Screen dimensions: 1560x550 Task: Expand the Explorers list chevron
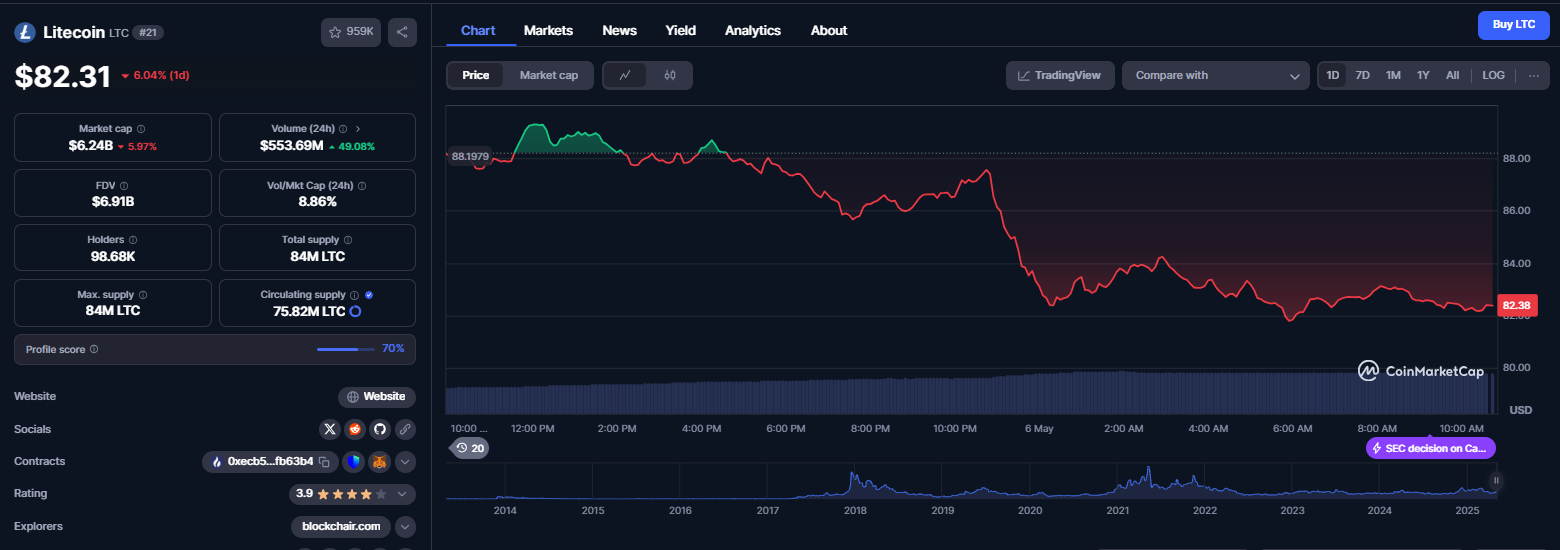point(405,526)
